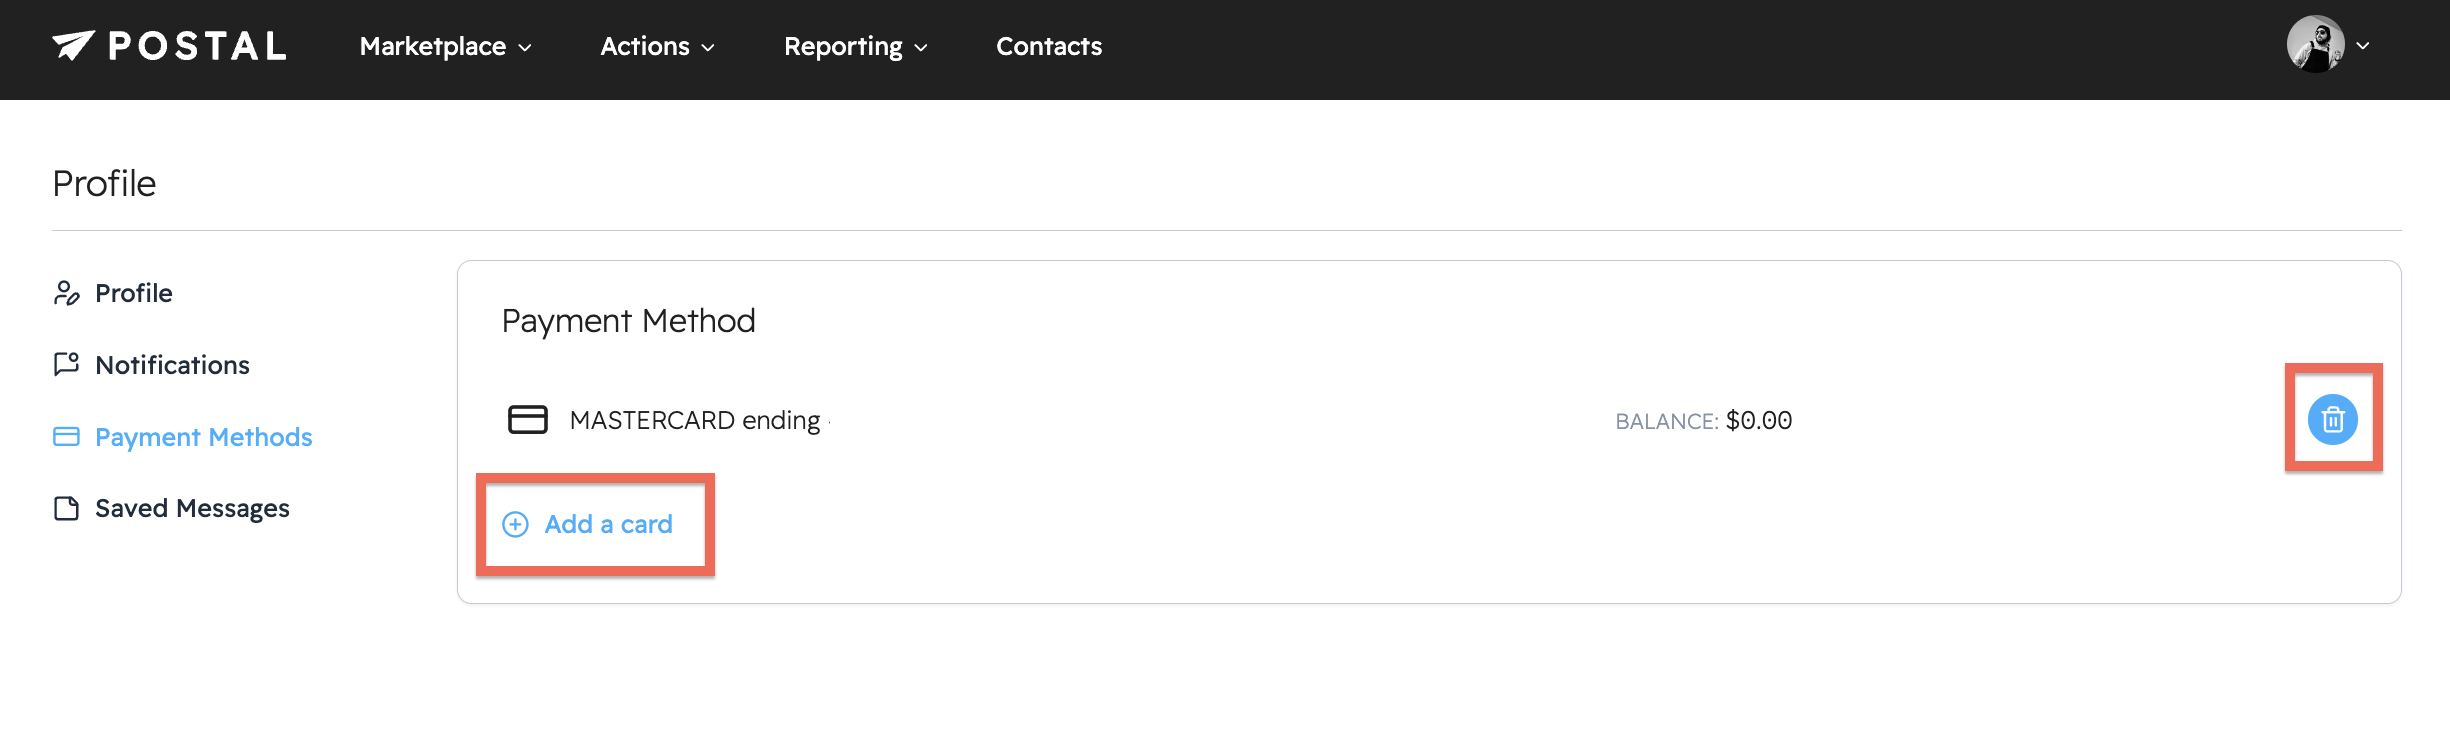Expand the Reporting dropdown chevron
Image resolution: width=2450 pixels, height=752 pixels.
point(921,47)
